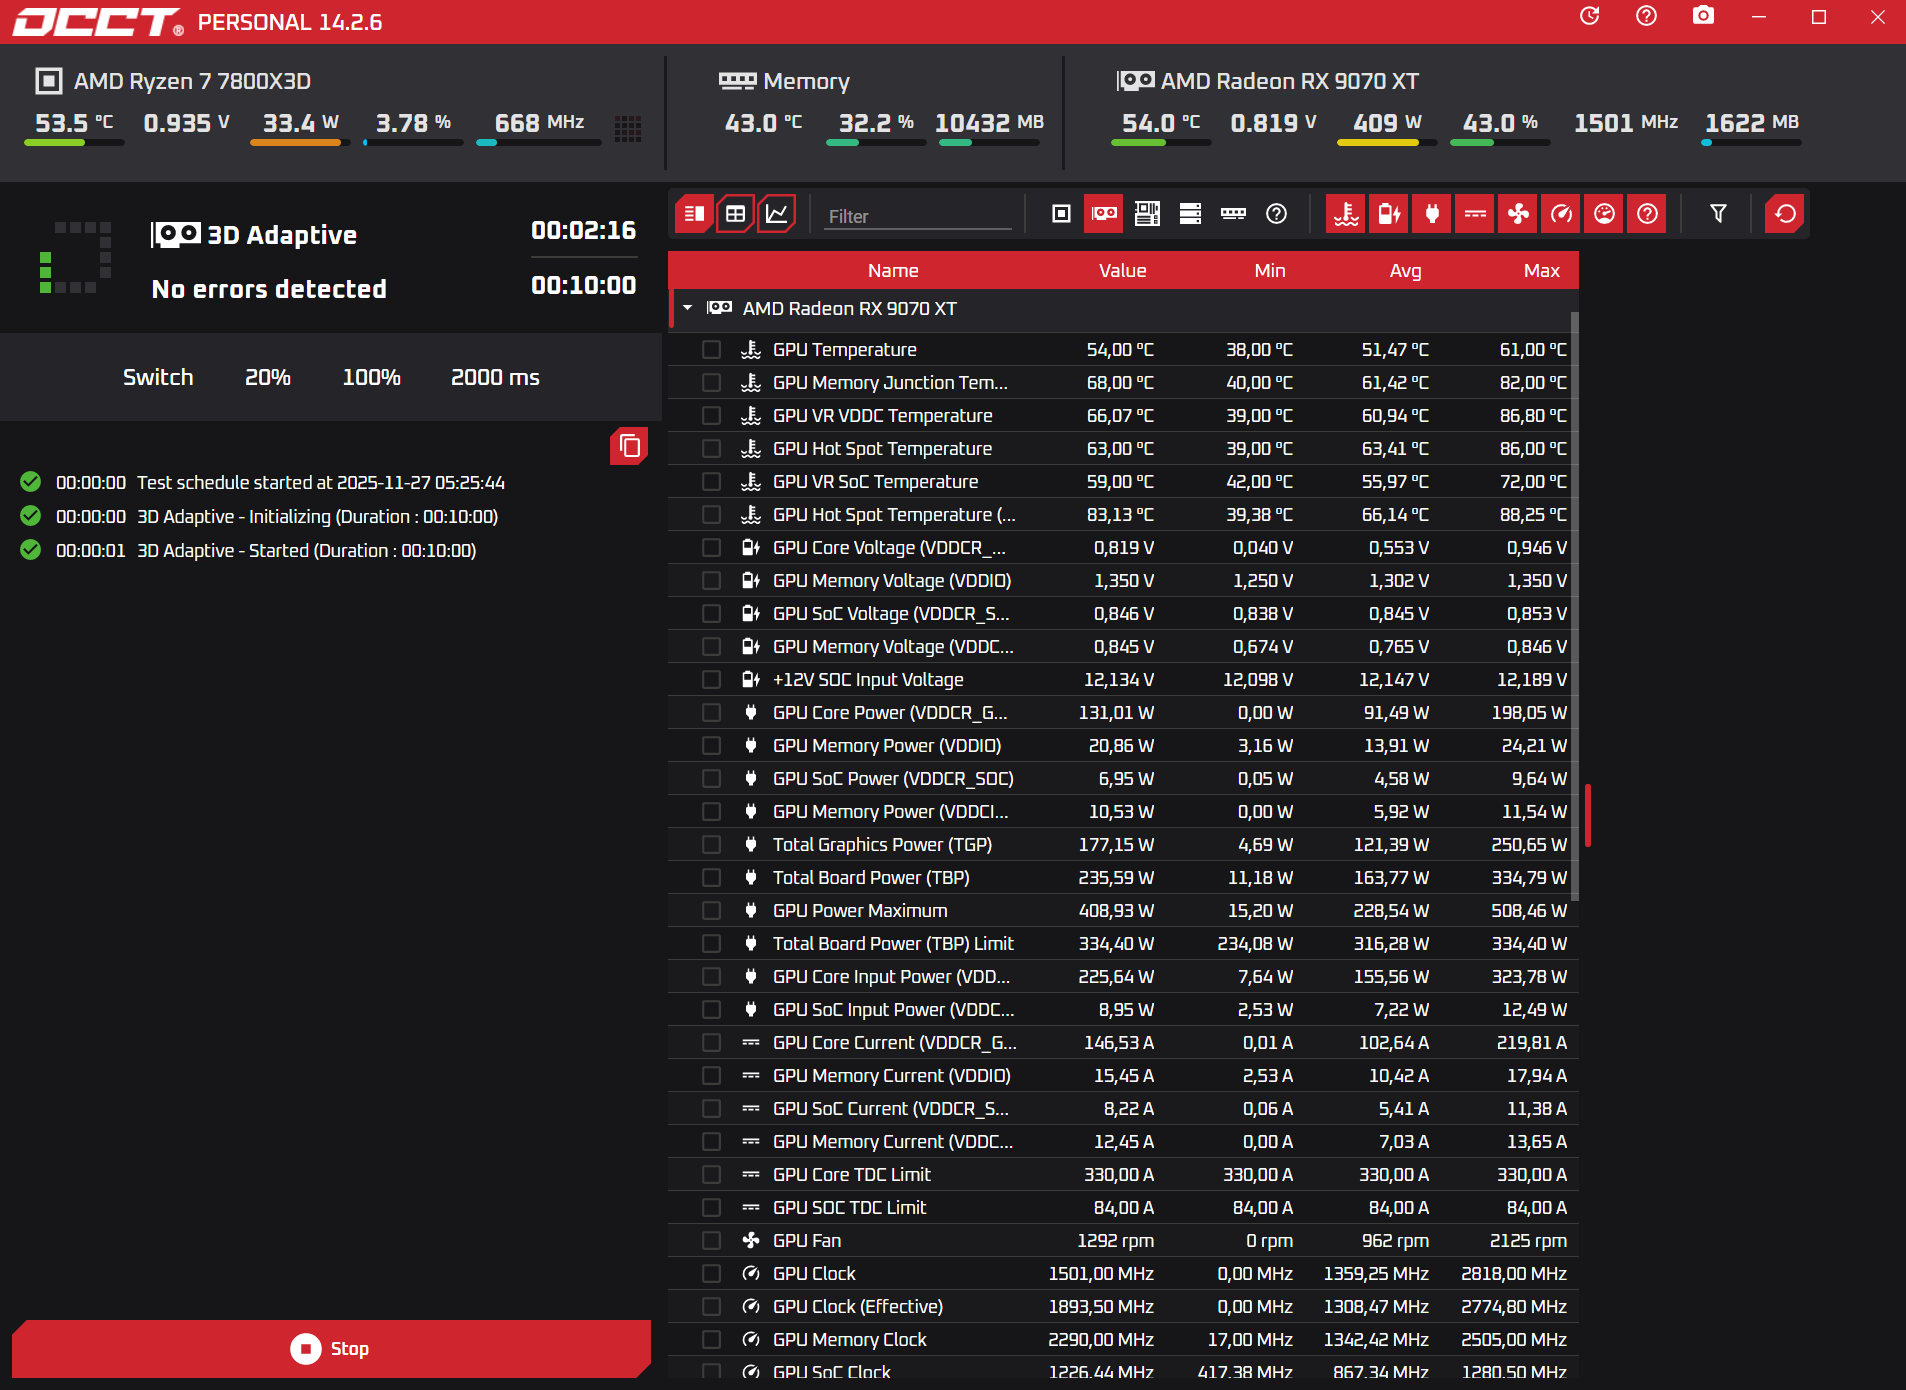The width and height of the screenshot is (1906, 1390).
Task: Open the help icon in title bar
Action: click(x=1646, y=17)
